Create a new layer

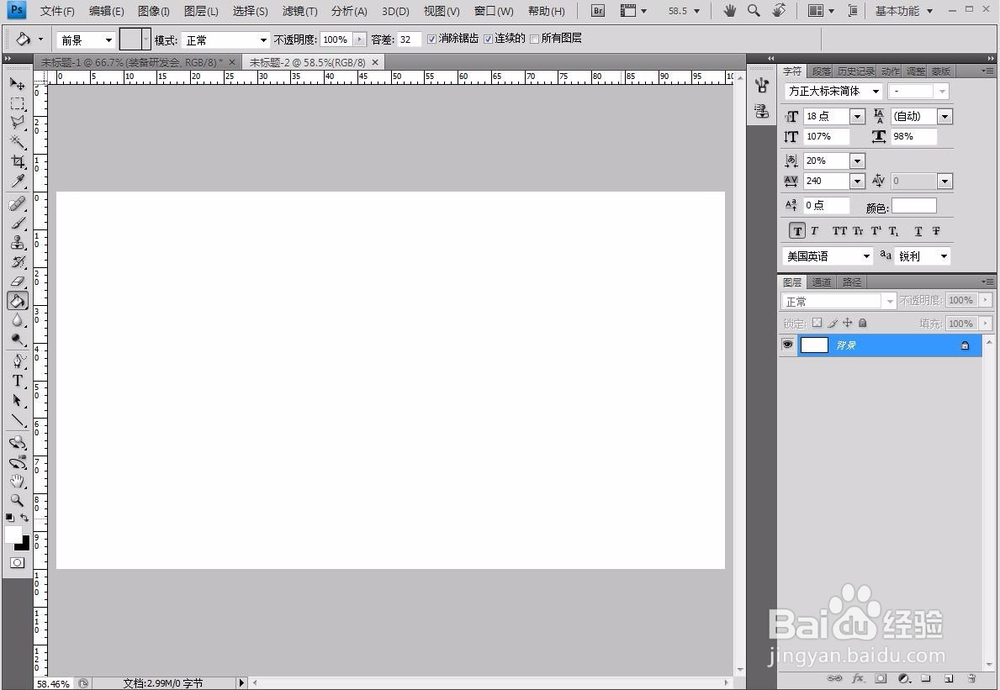click(x=948, y=678)
